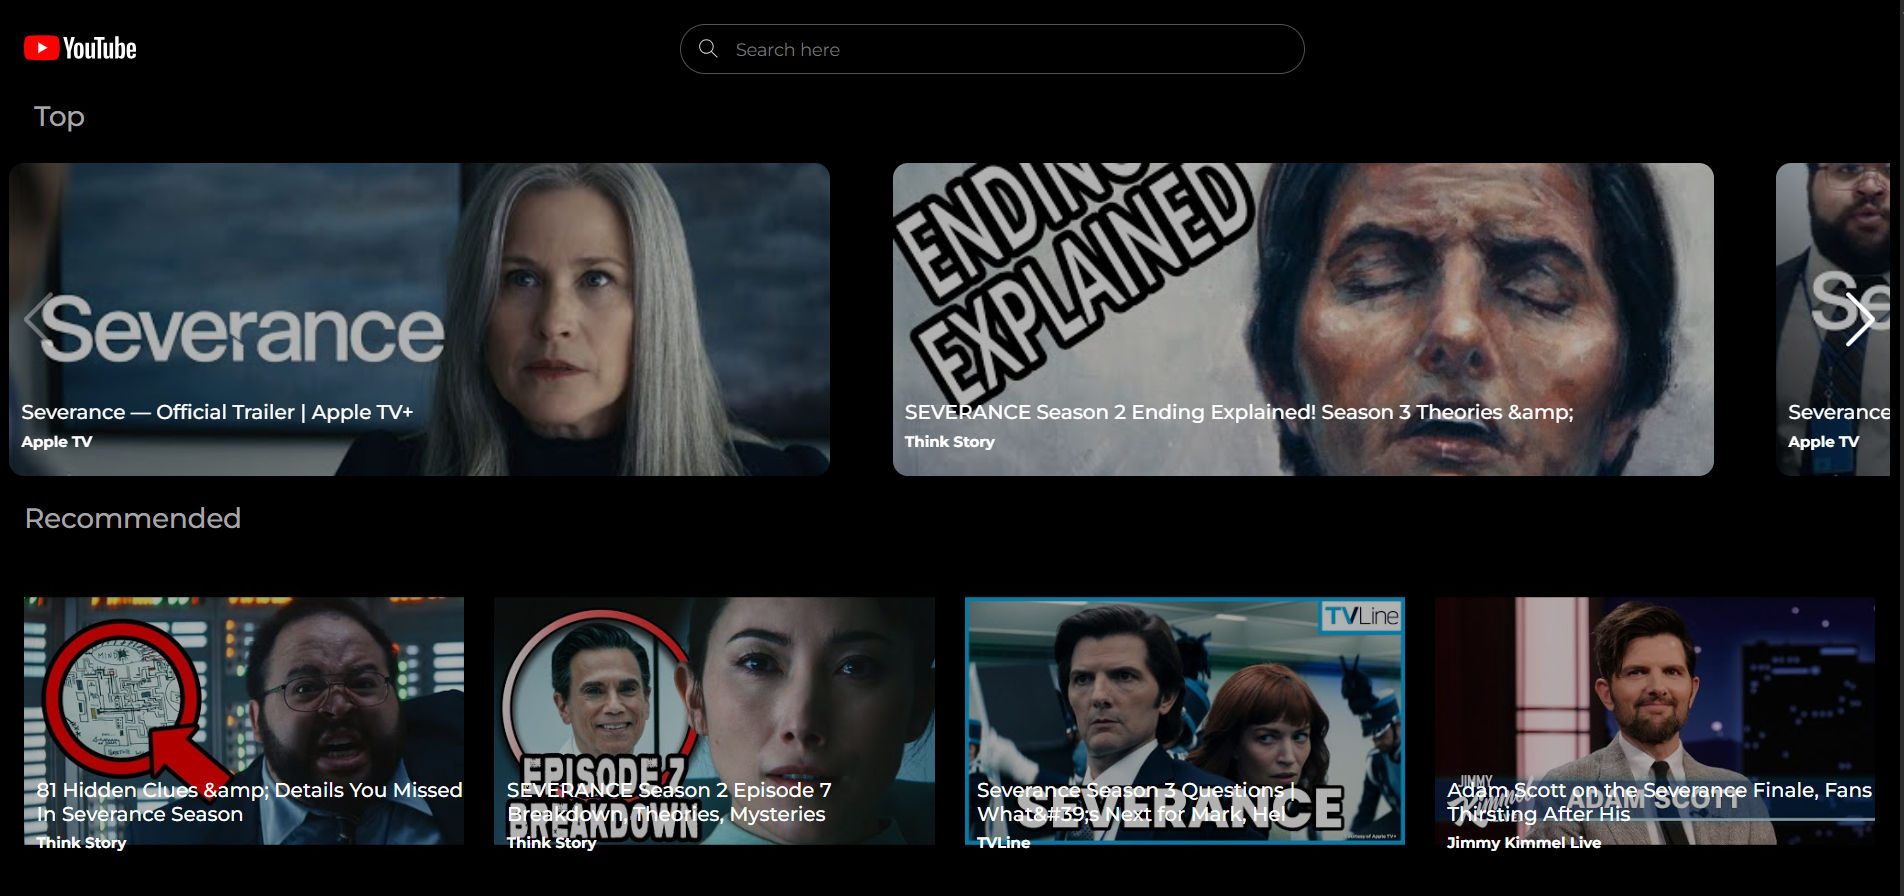Screen dimensions: 1904x896
Task: Open Apple TV channel under Official Trailer
Action: point(57,441)
